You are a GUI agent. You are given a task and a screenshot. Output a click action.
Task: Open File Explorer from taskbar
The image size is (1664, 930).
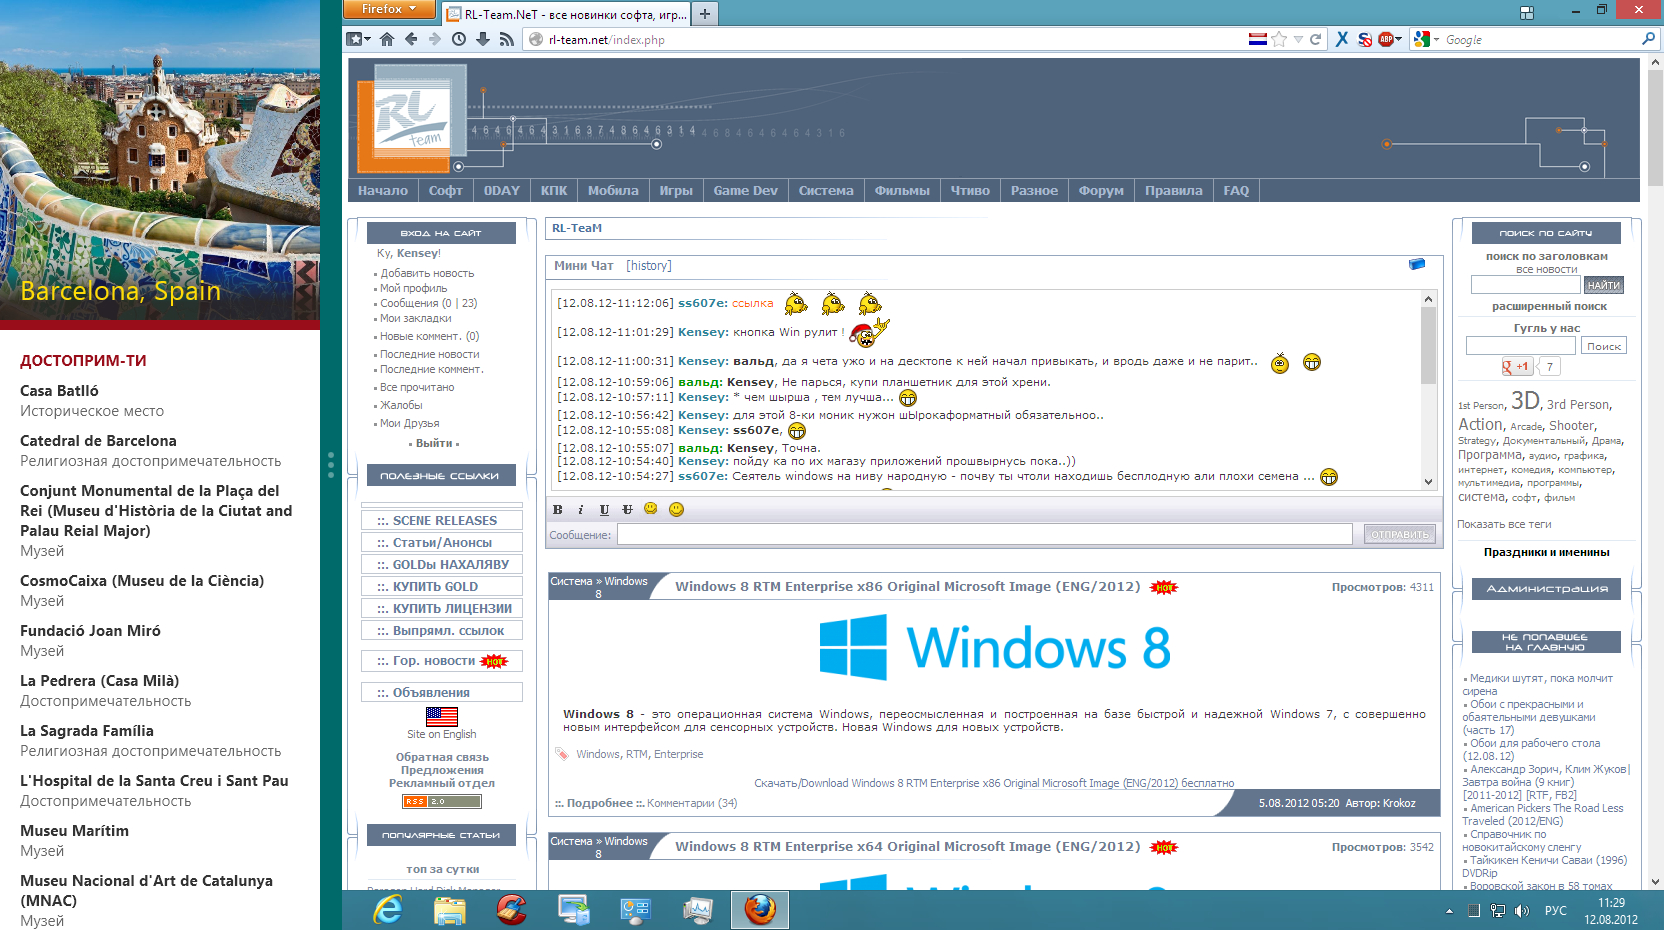tap(450, 909)
